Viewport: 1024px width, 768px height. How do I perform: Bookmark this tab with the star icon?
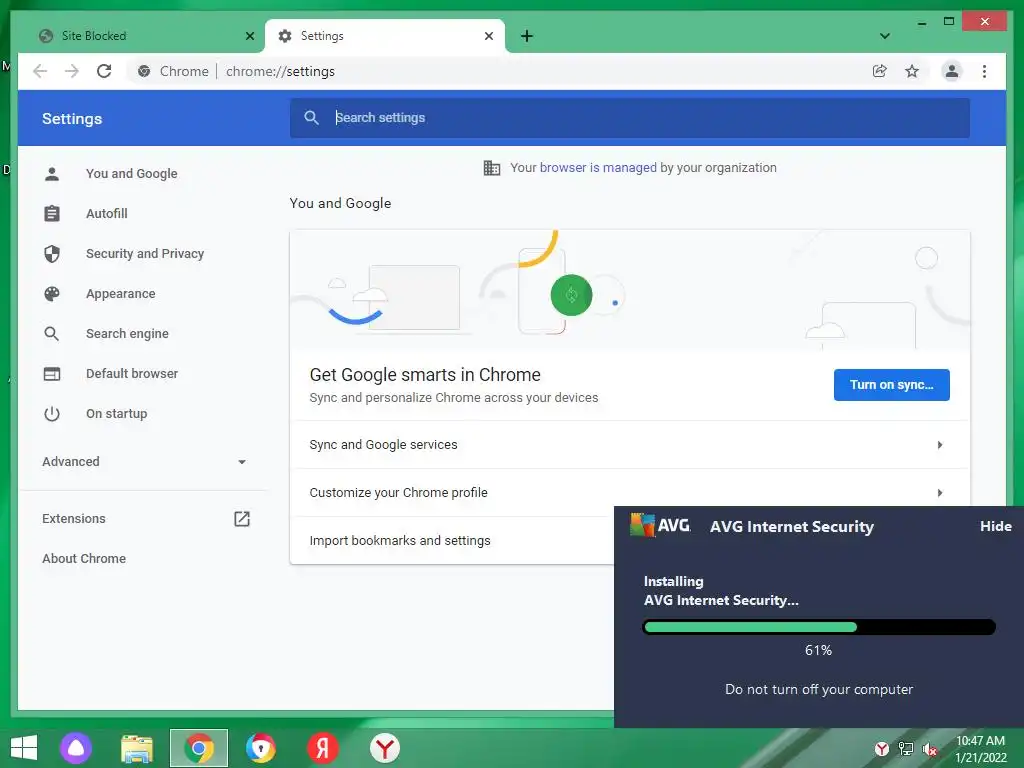(912, 71)
